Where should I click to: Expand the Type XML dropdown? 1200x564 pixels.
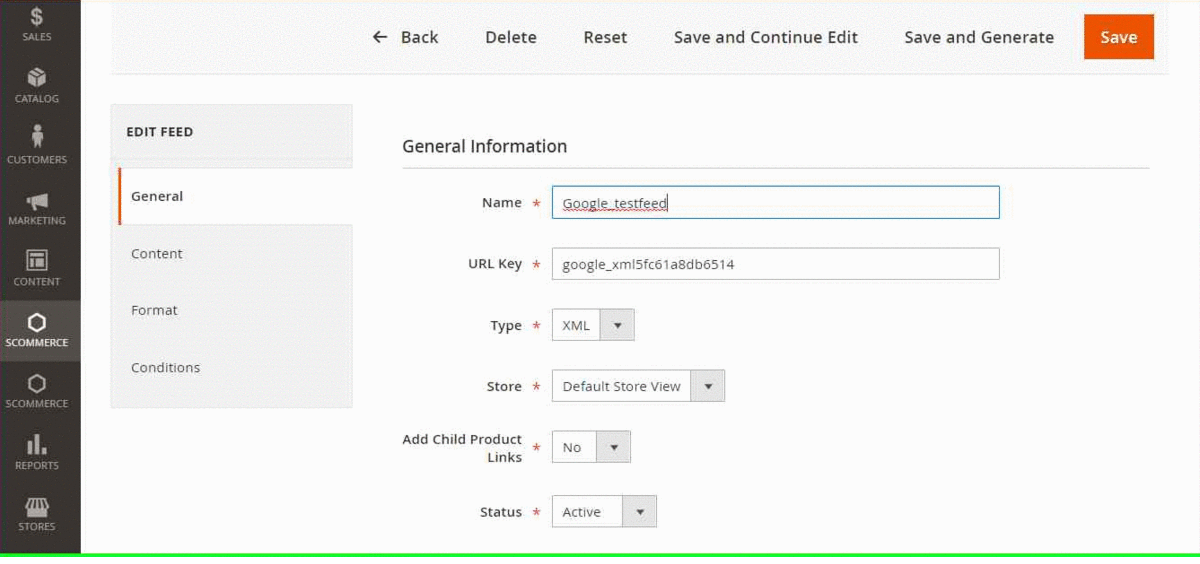[x=593, y=325]
